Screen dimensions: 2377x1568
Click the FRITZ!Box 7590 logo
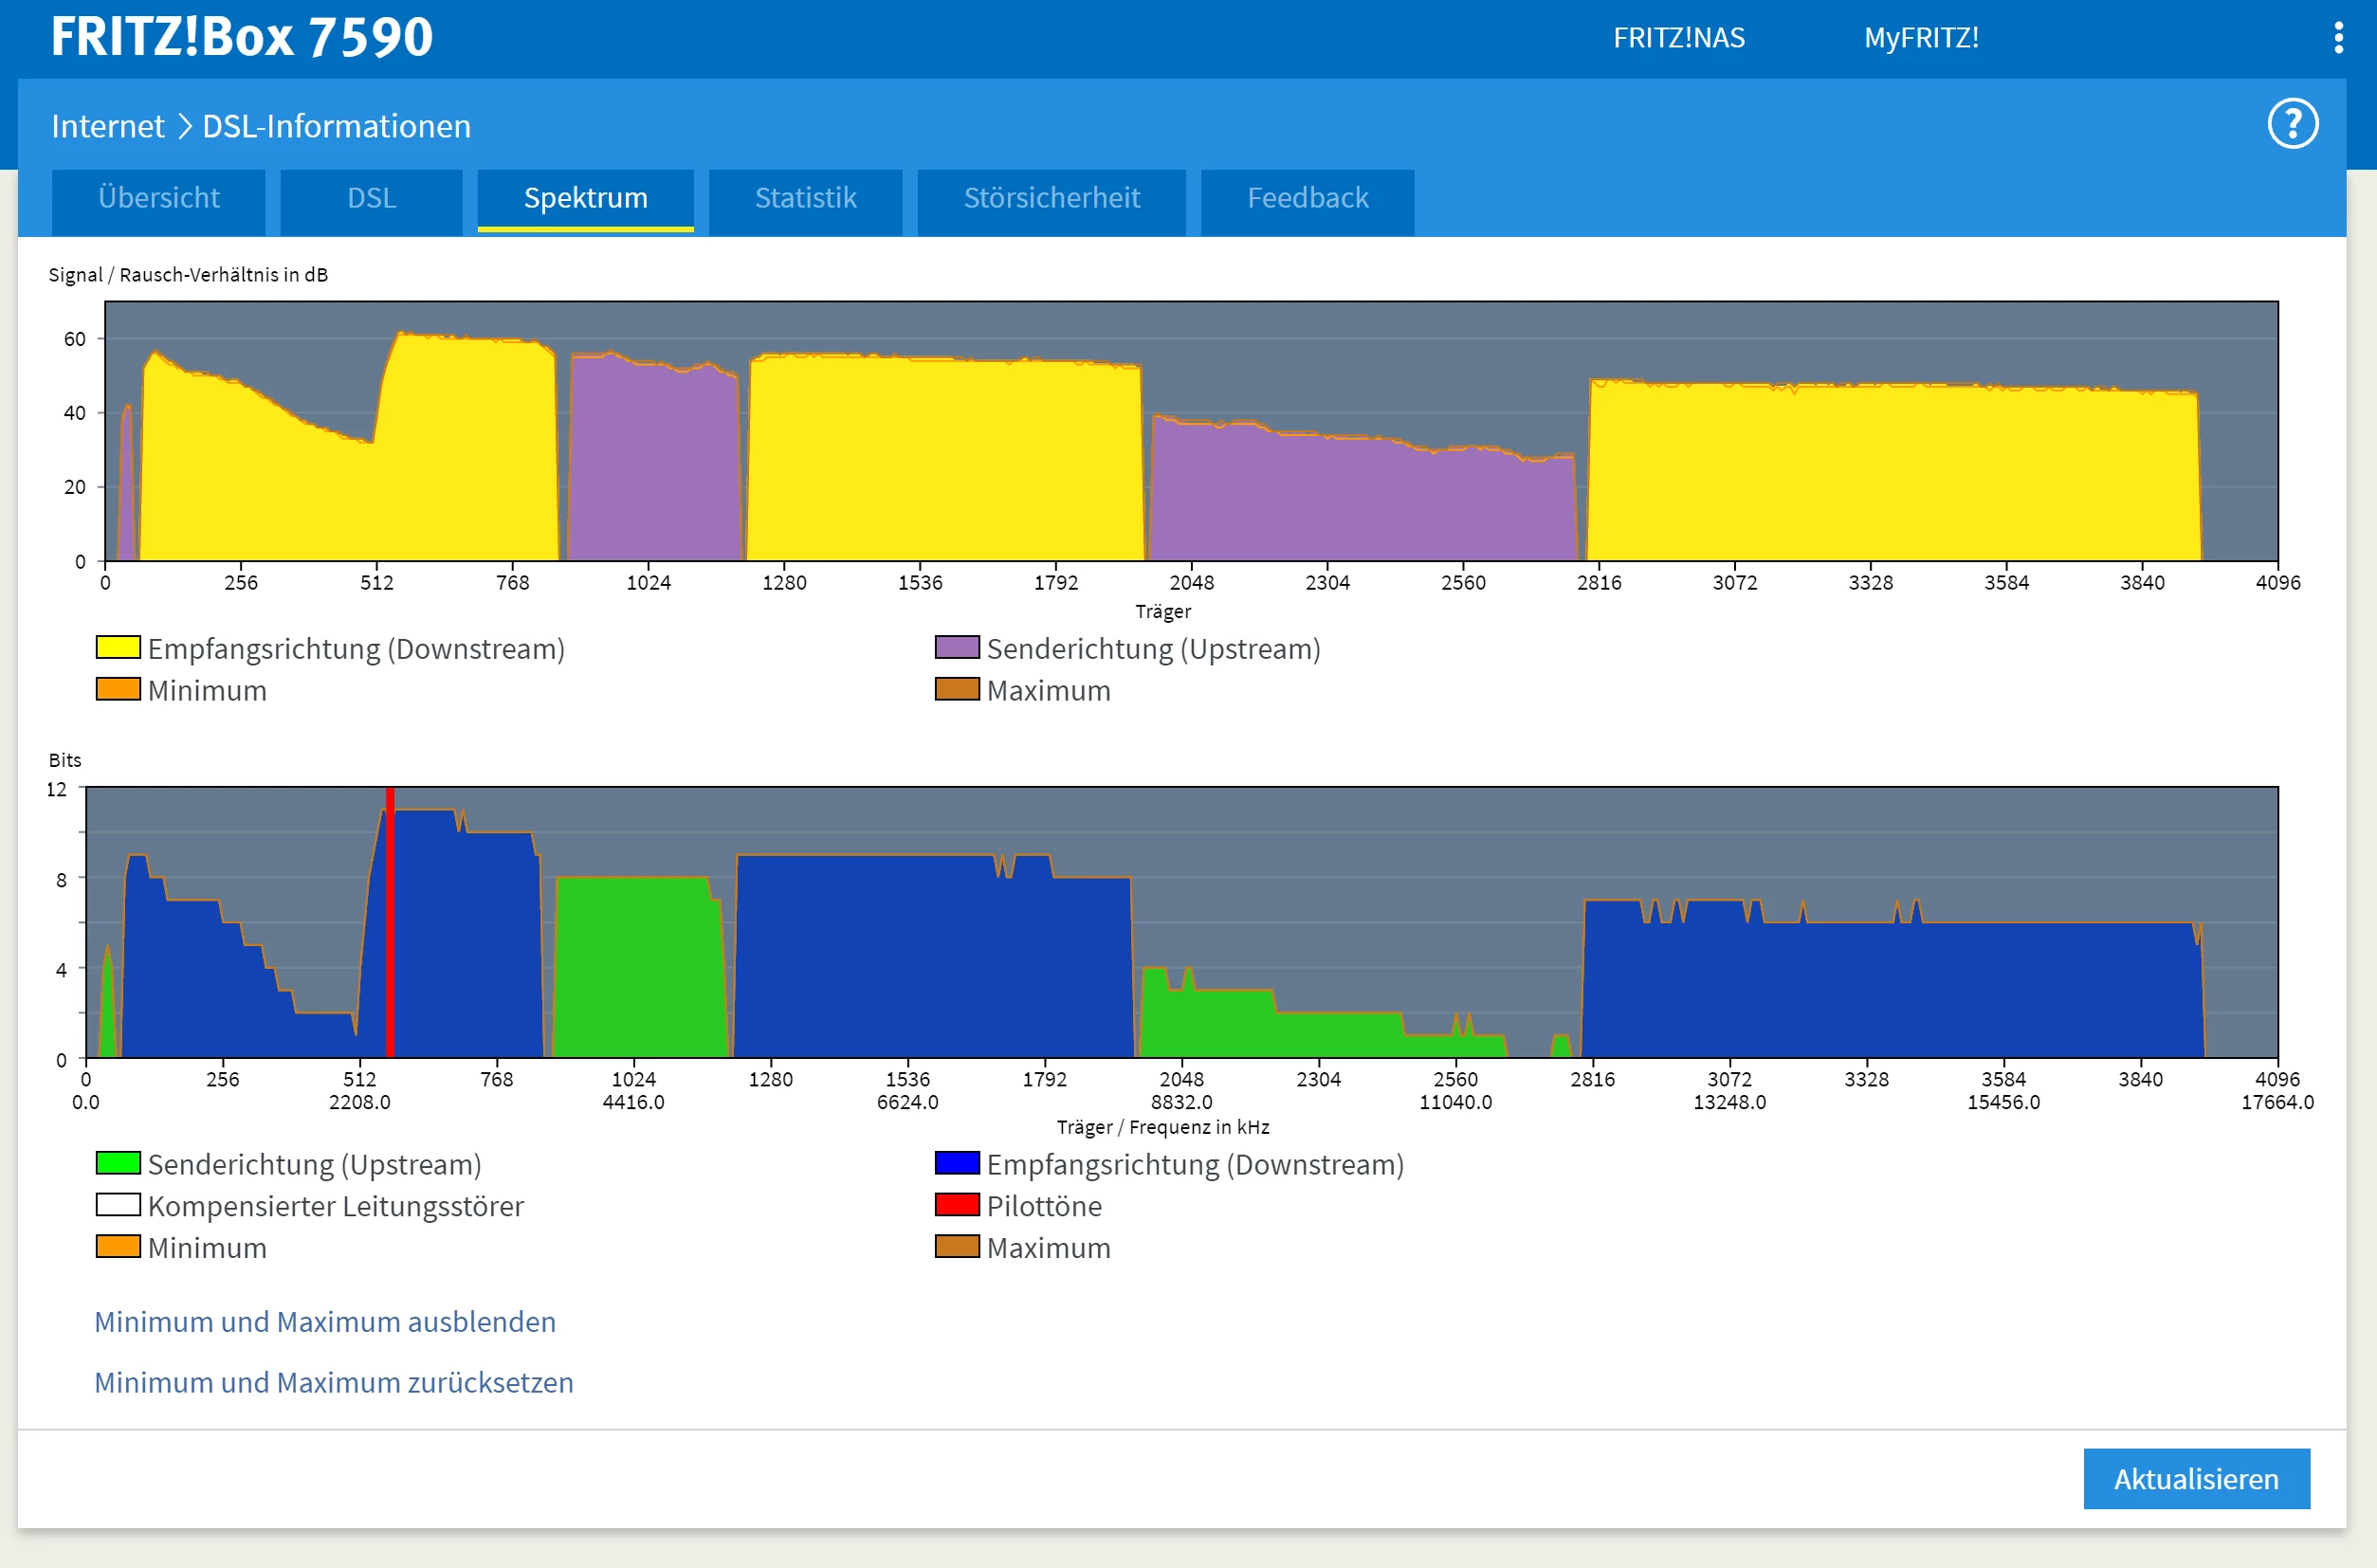[242, 37]
